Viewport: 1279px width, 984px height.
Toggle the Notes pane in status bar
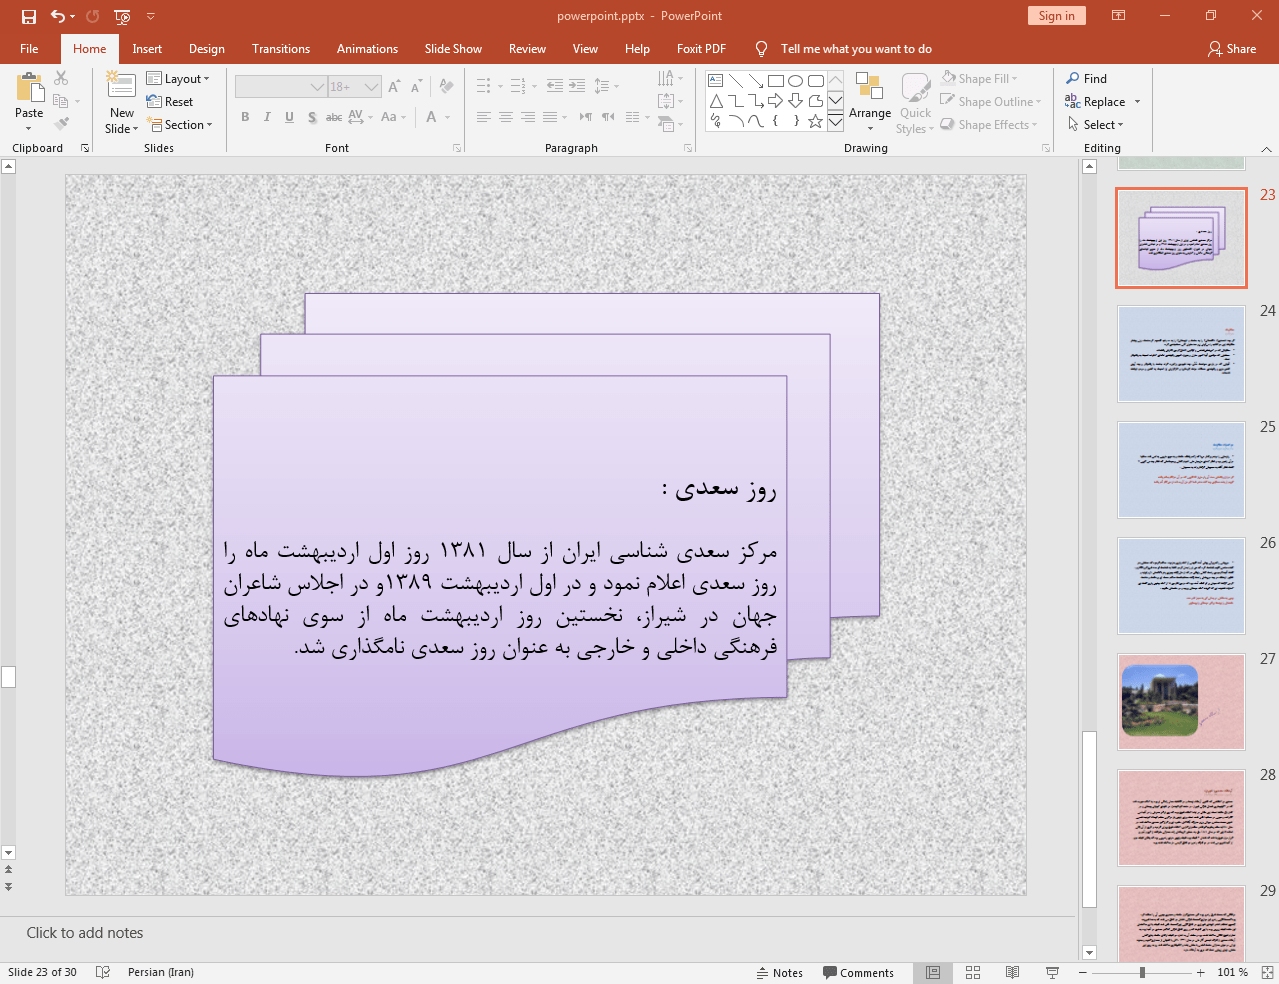(780, 972)
